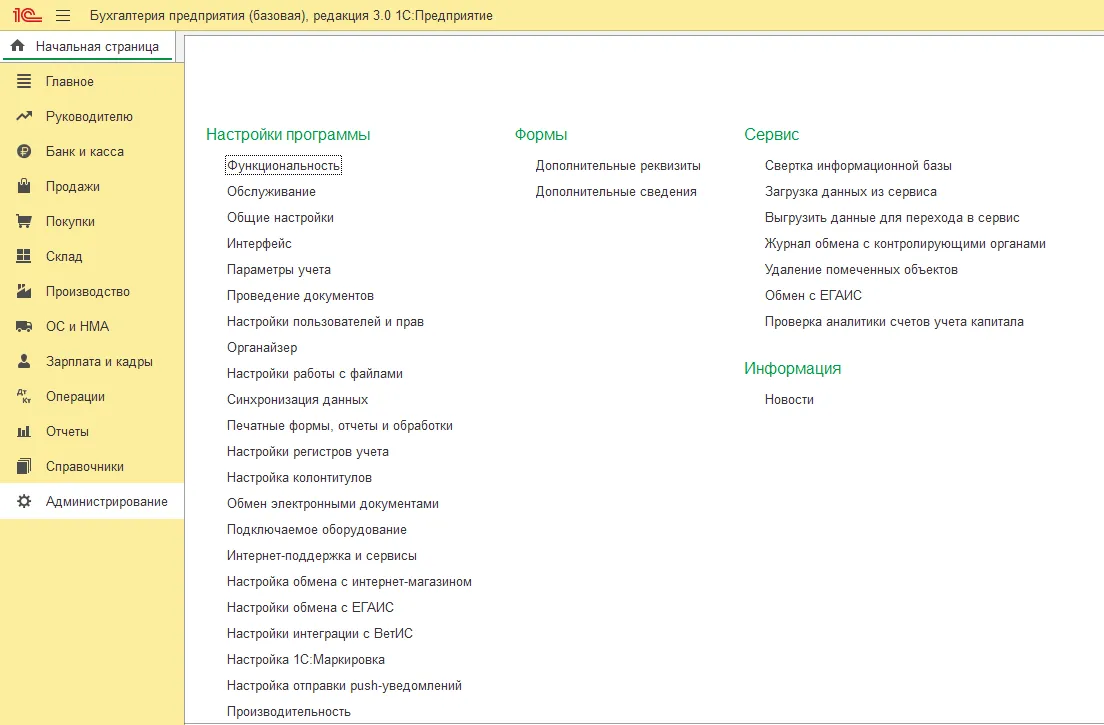
Task: Click the Отчеты bar chart icon
Action: [24, 431]
